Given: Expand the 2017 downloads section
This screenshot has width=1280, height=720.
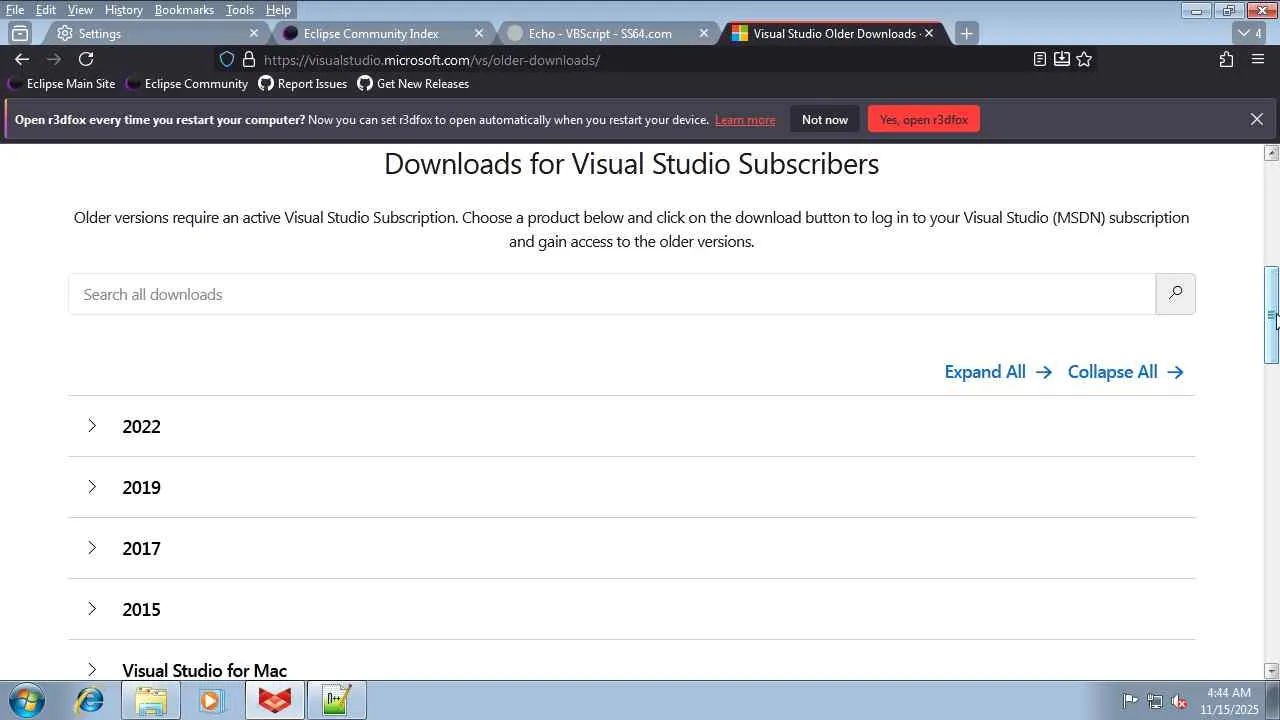Looking at the screenshot, I should (632, 548).
